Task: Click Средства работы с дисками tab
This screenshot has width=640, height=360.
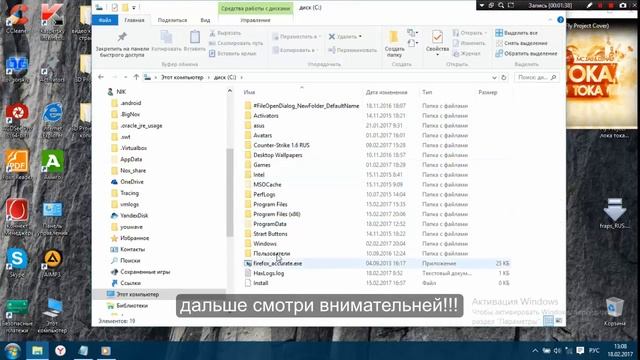Action: [256, 8]
